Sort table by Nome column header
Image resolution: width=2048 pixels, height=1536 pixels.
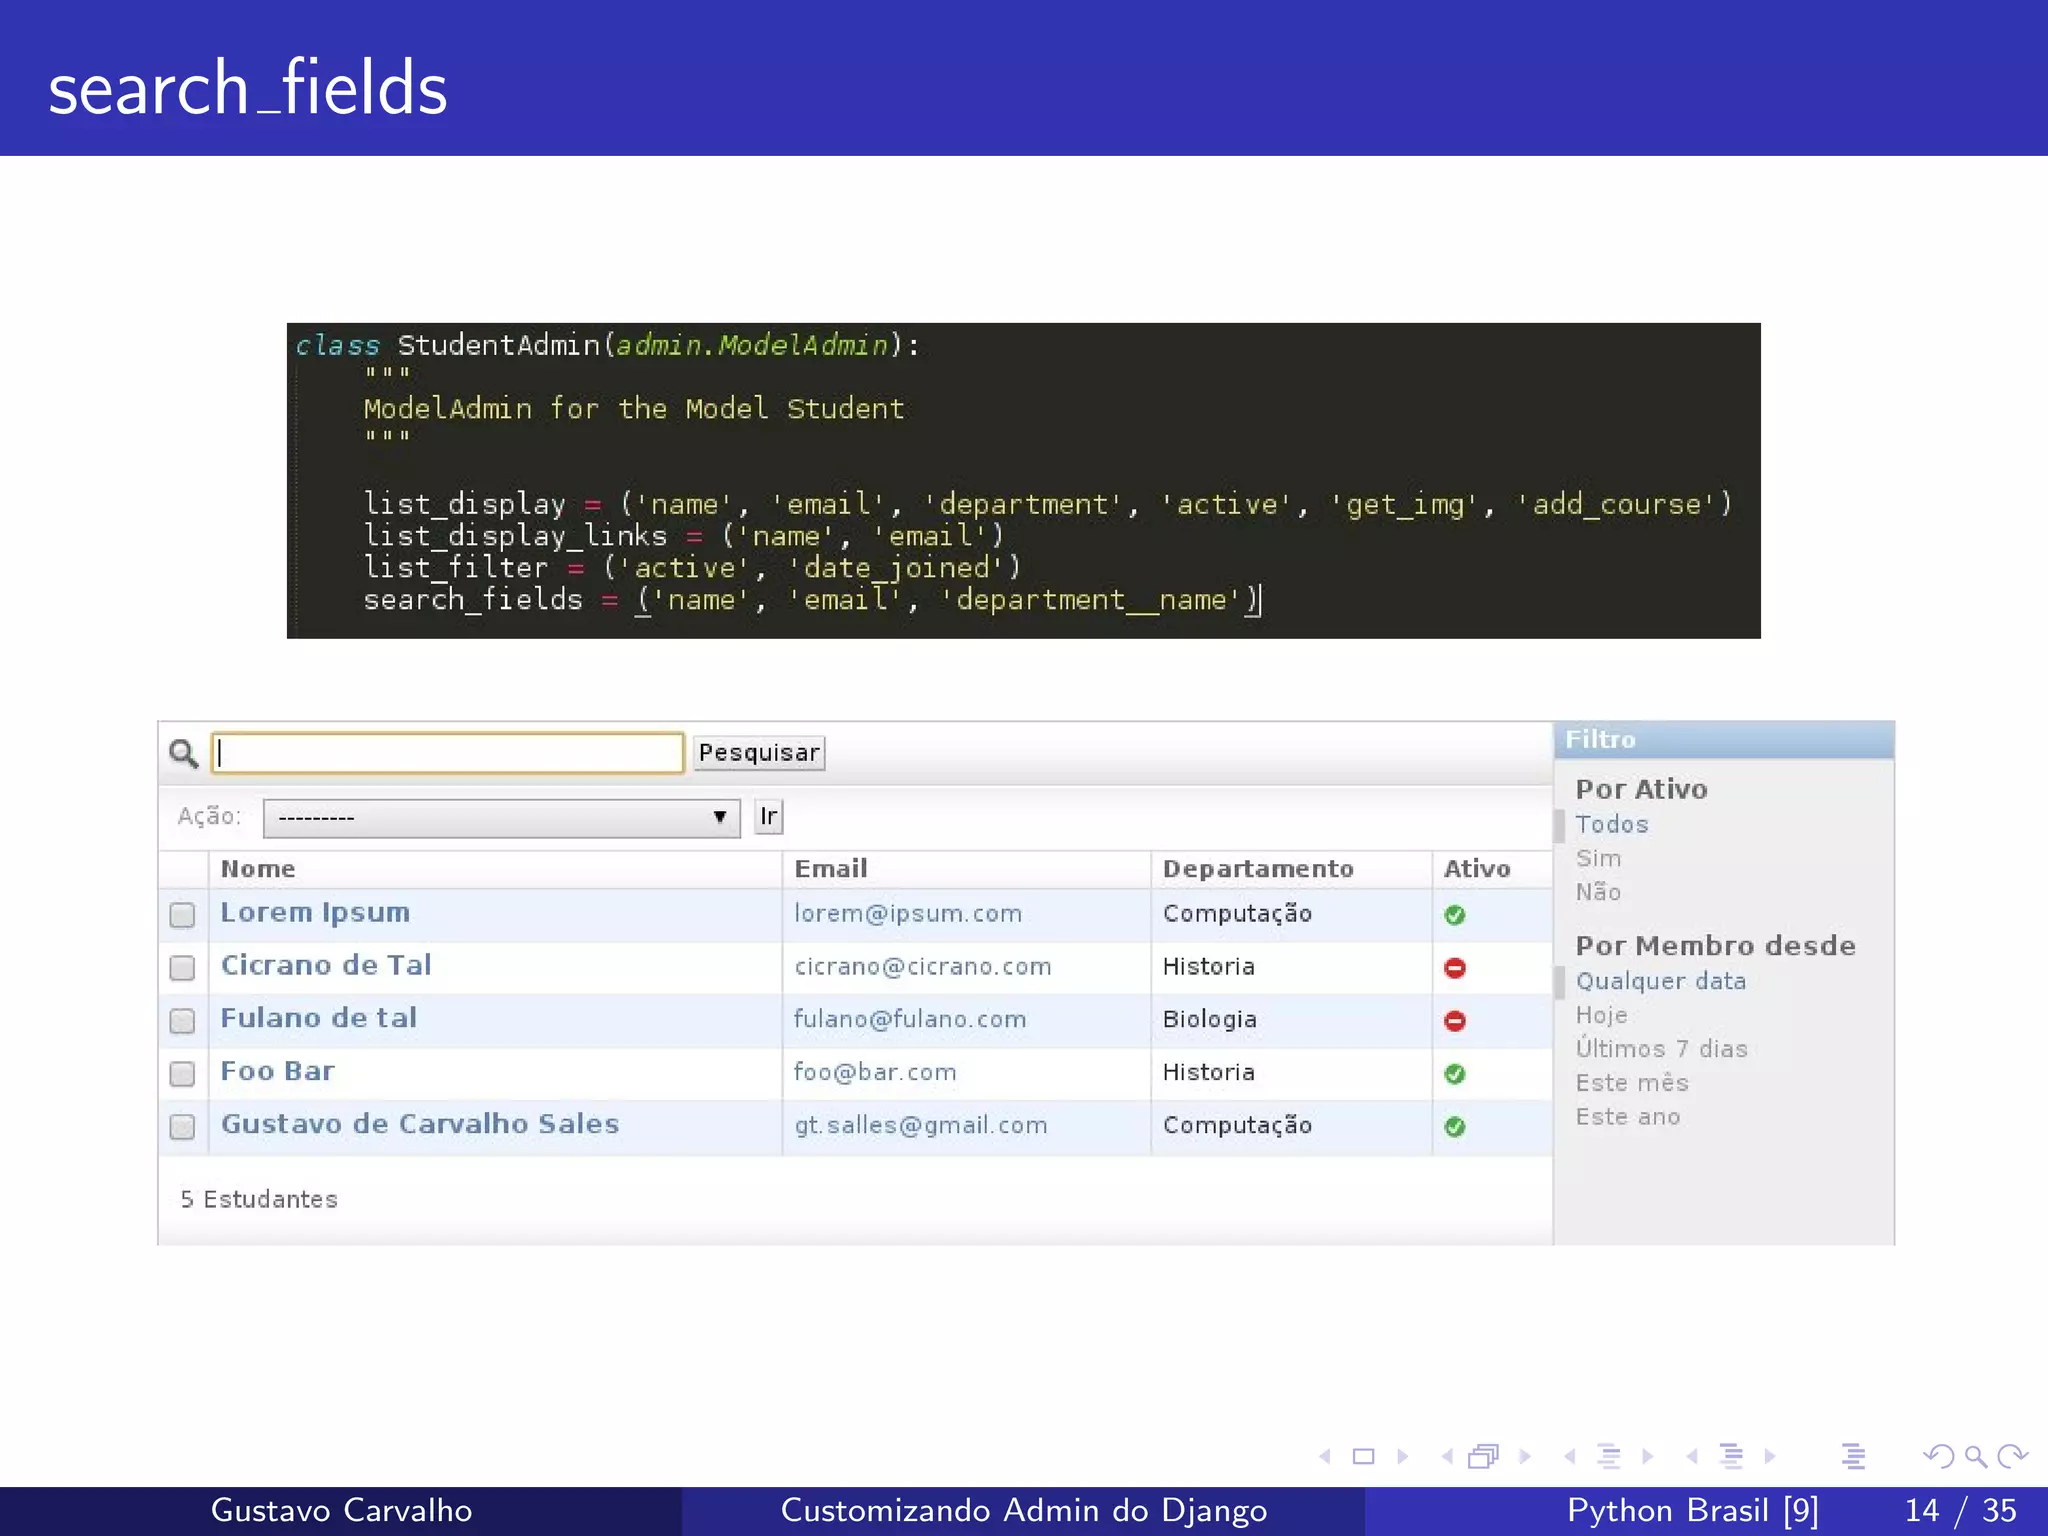[258, 869]
